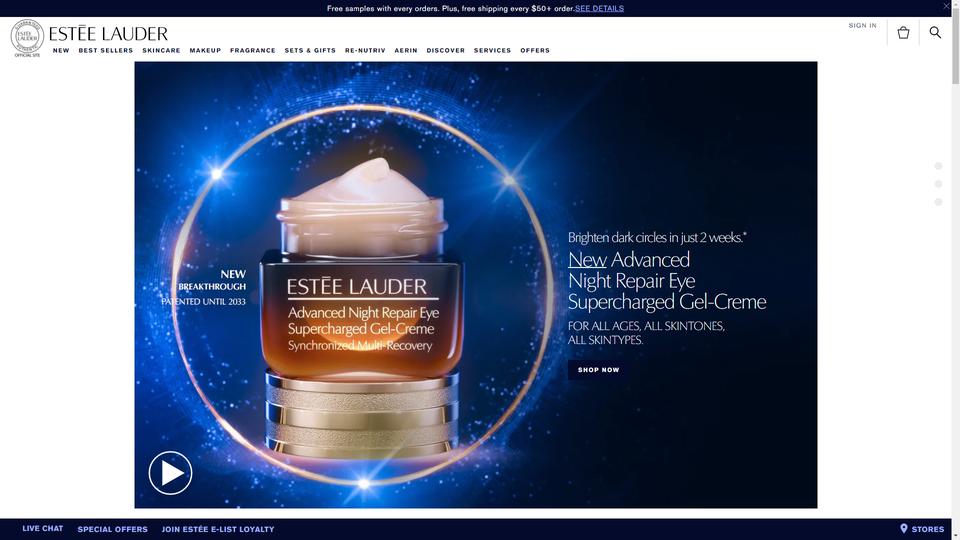Click the Sign In link
This screenshot has height=540, width=960.
[x=863, y=26]
